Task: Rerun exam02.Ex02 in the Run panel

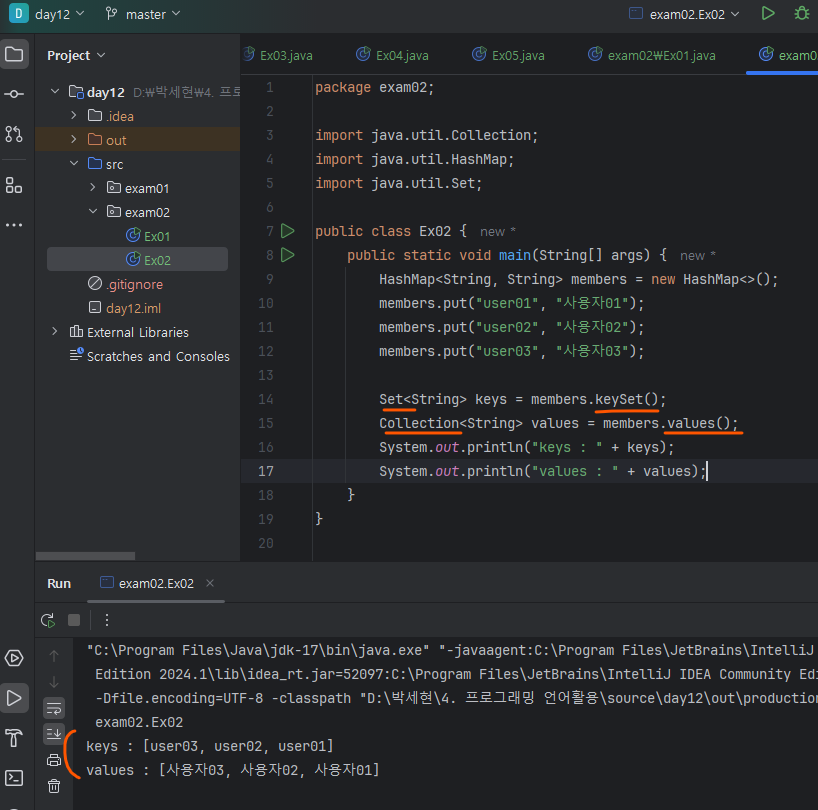Action: [47, 620]
